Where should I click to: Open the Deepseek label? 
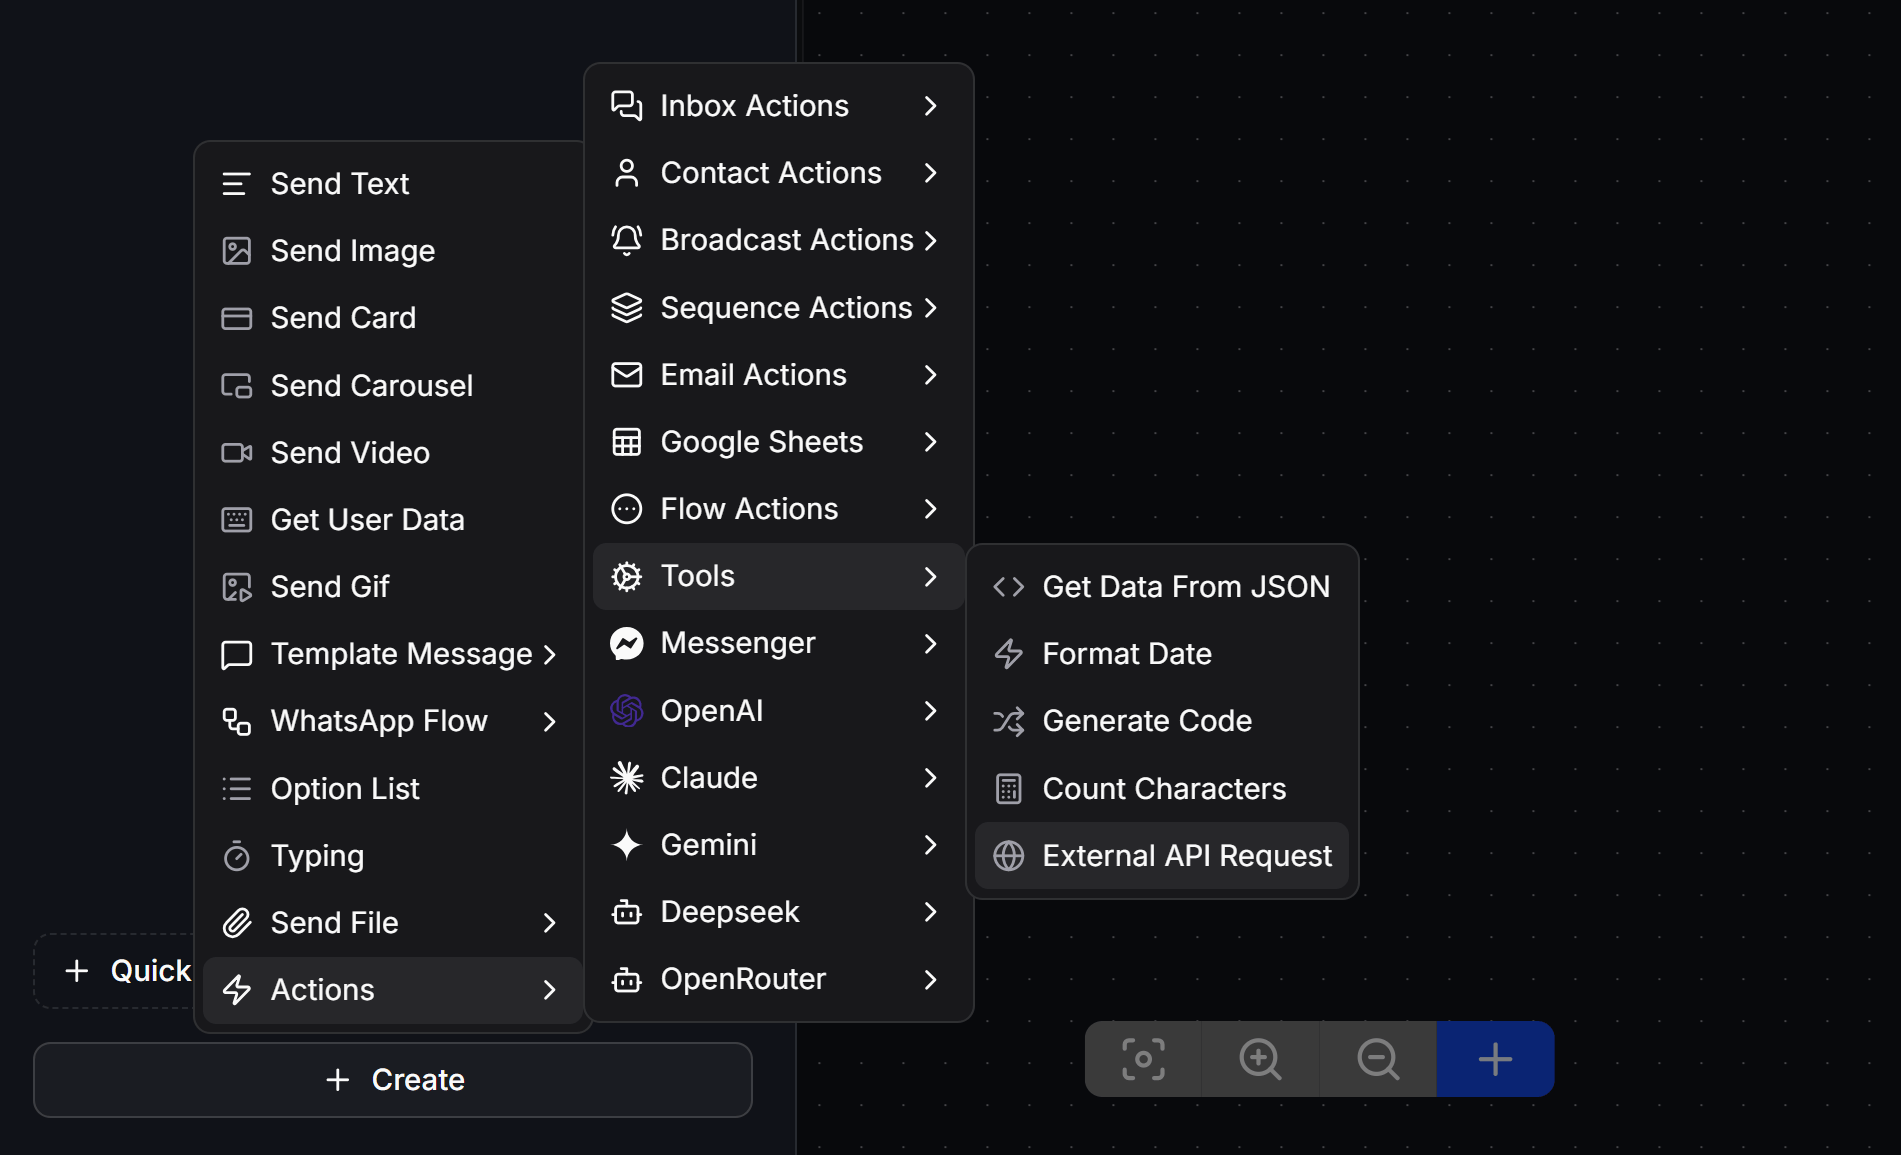pos(730,912)
